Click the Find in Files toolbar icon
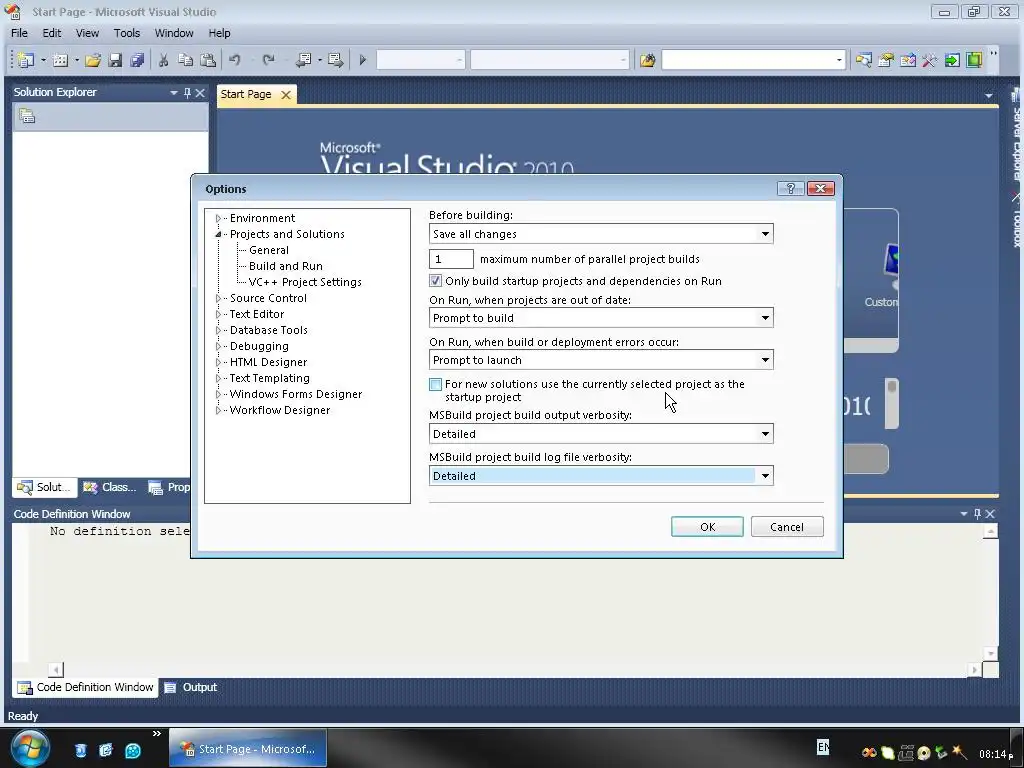1024x768 pixels. tap(647, 60)
